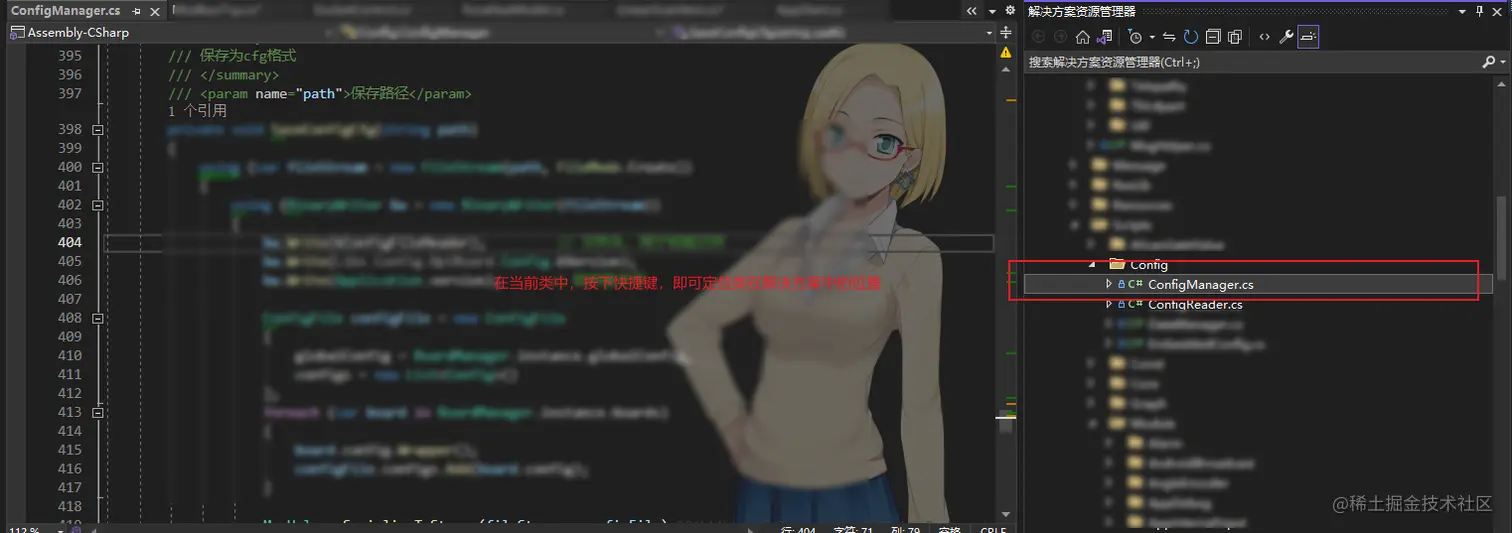Click the editor split window handle
This screenshot has height=533, width=1512.
tap(1005, 32)
